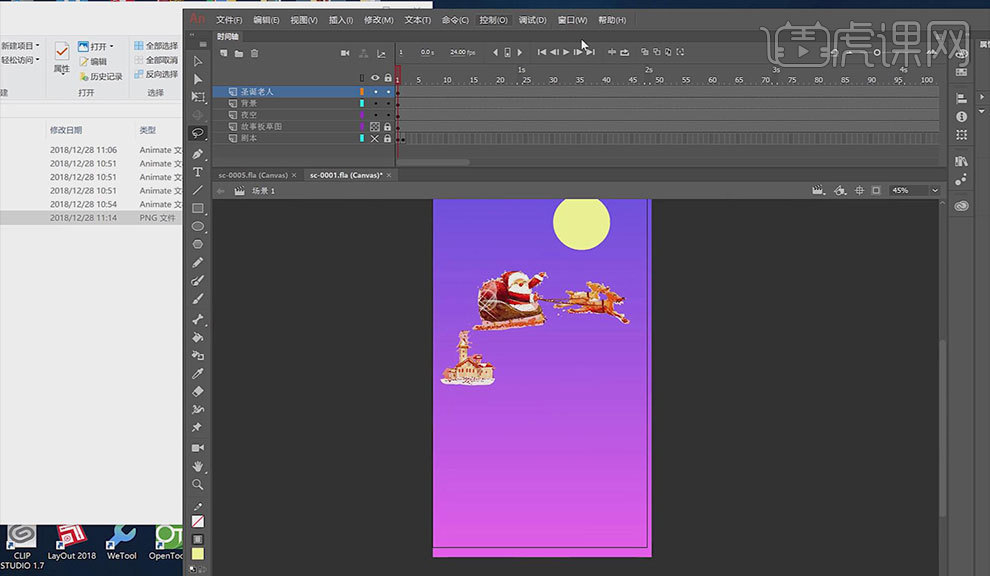Show the hidden 剧本 layer

pyautogui.click(x=375, y=139)
